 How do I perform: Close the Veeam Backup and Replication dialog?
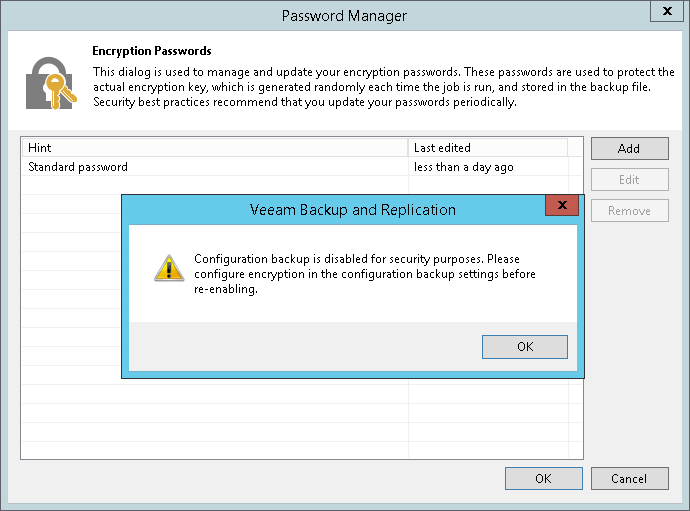[563, 206]
